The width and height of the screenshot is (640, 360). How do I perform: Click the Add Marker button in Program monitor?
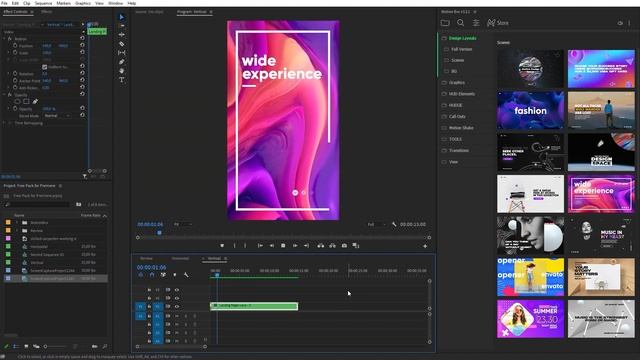click(222, 246)
